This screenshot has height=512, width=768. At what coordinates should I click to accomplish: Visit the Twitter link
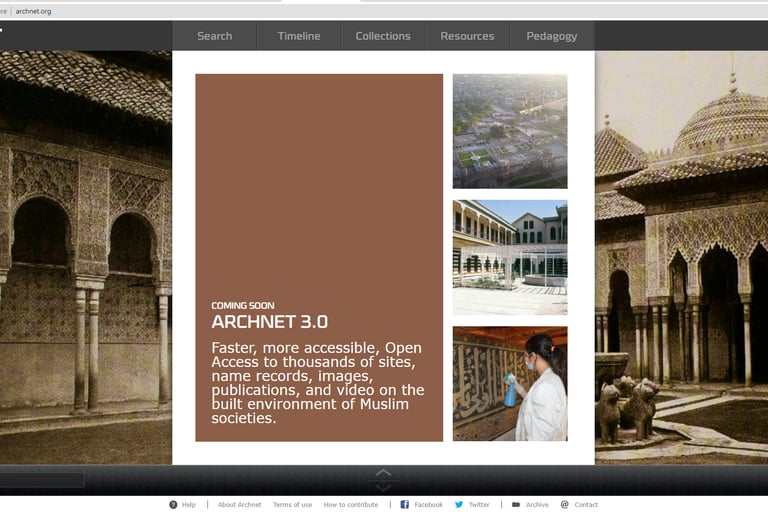tap(479, 505)
